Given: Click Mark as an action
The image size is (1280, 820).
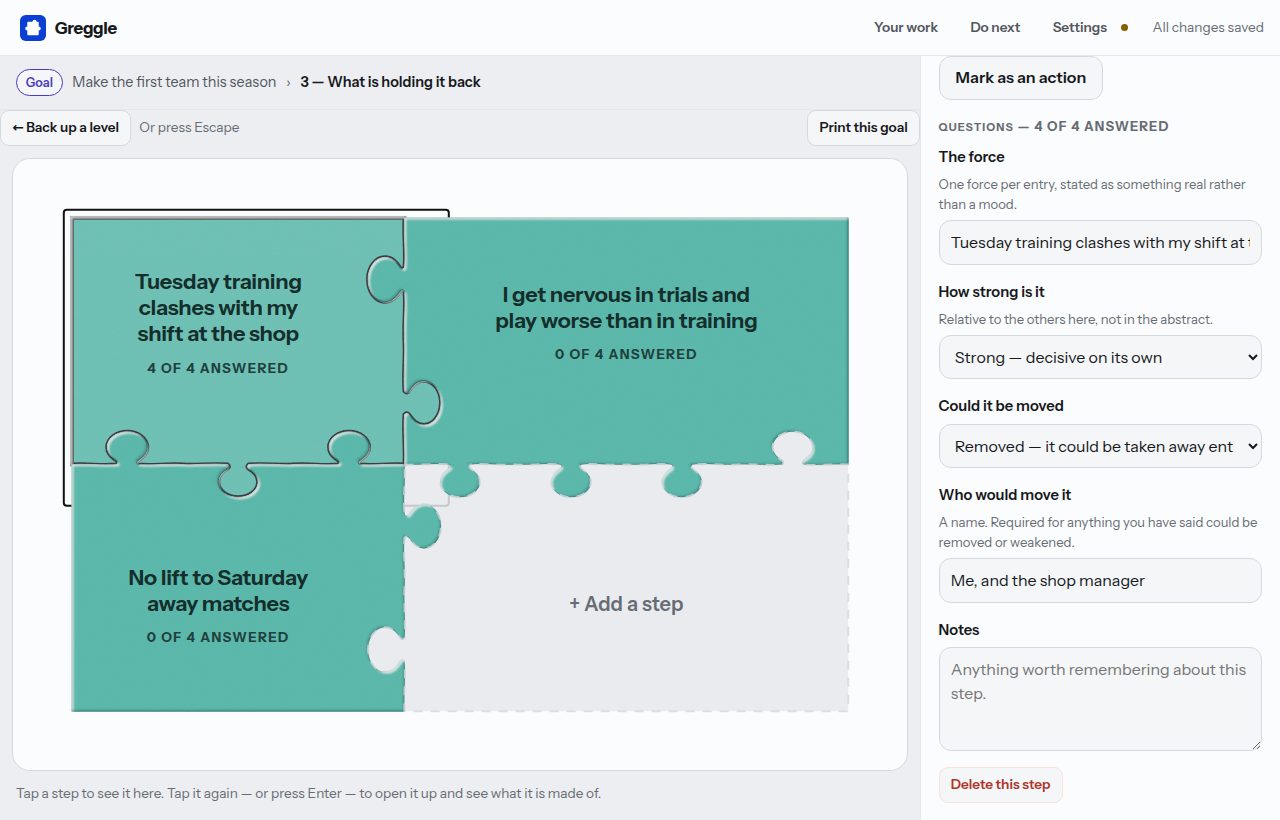Looking at the screenshot, I should click(x=1020, y=78).
